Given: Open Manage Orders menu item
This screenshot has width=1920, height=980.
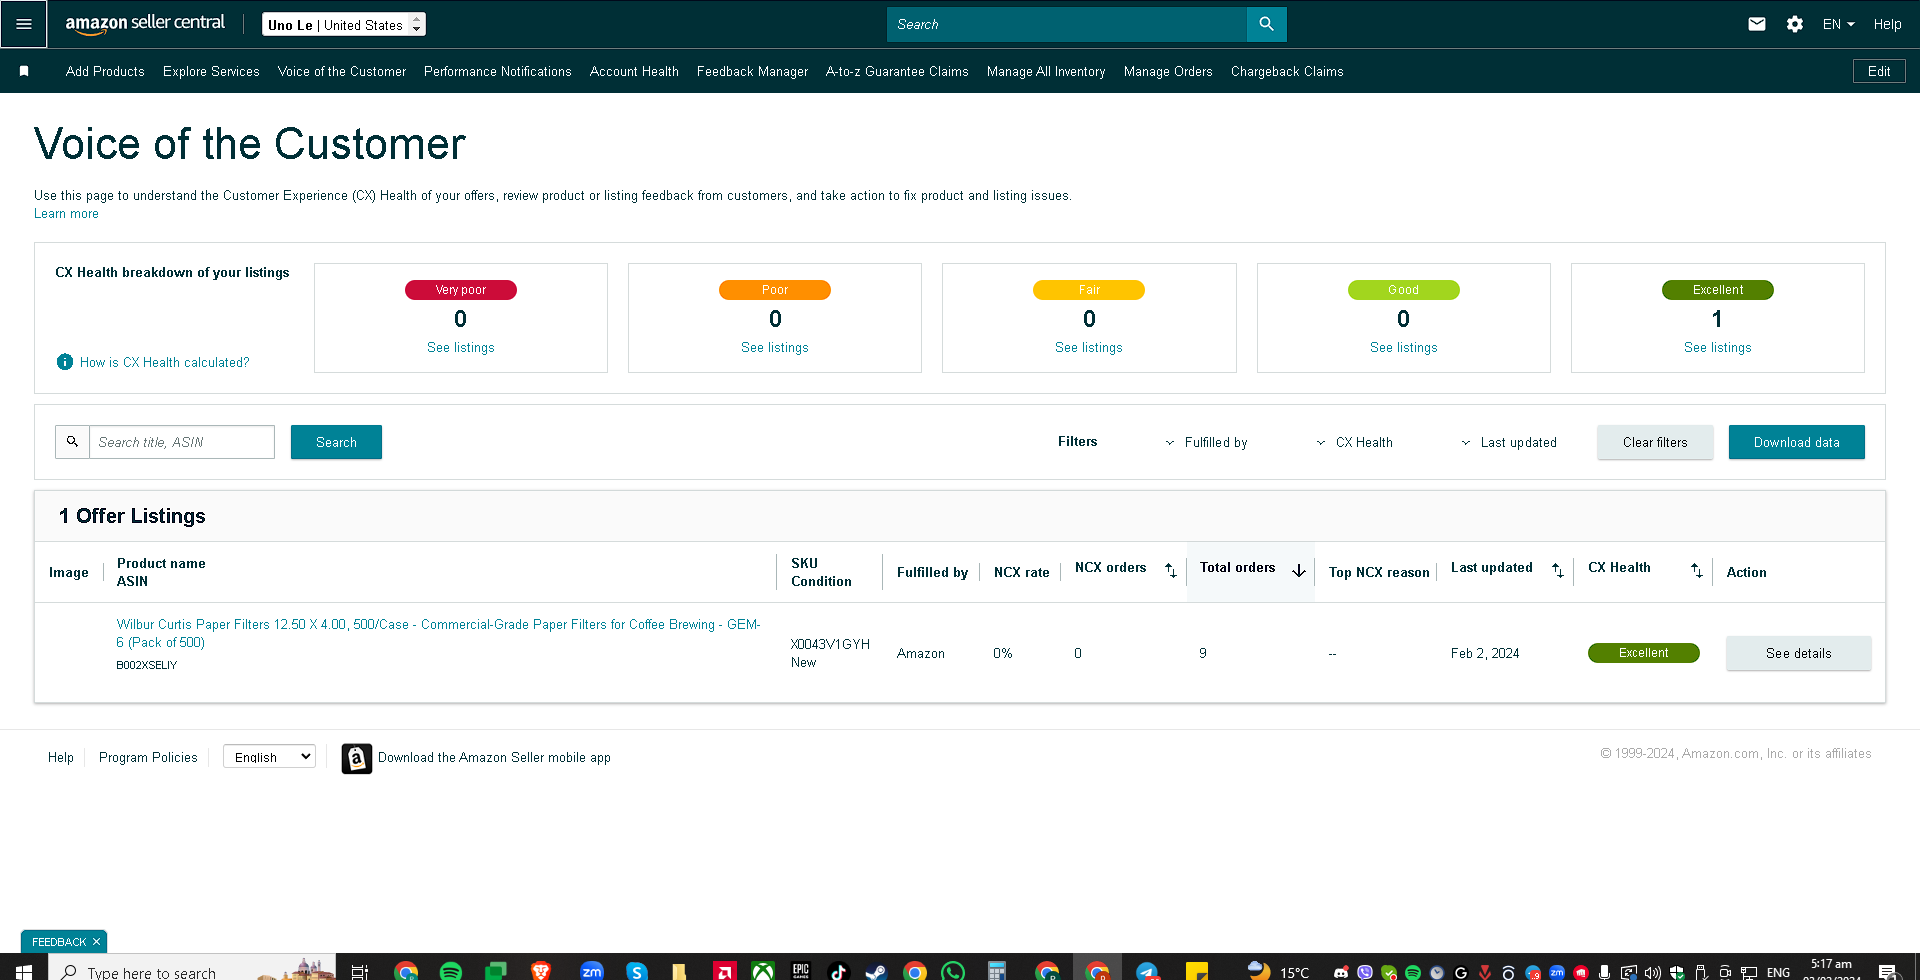Looking at the screenshot, I should (1168, 71).
